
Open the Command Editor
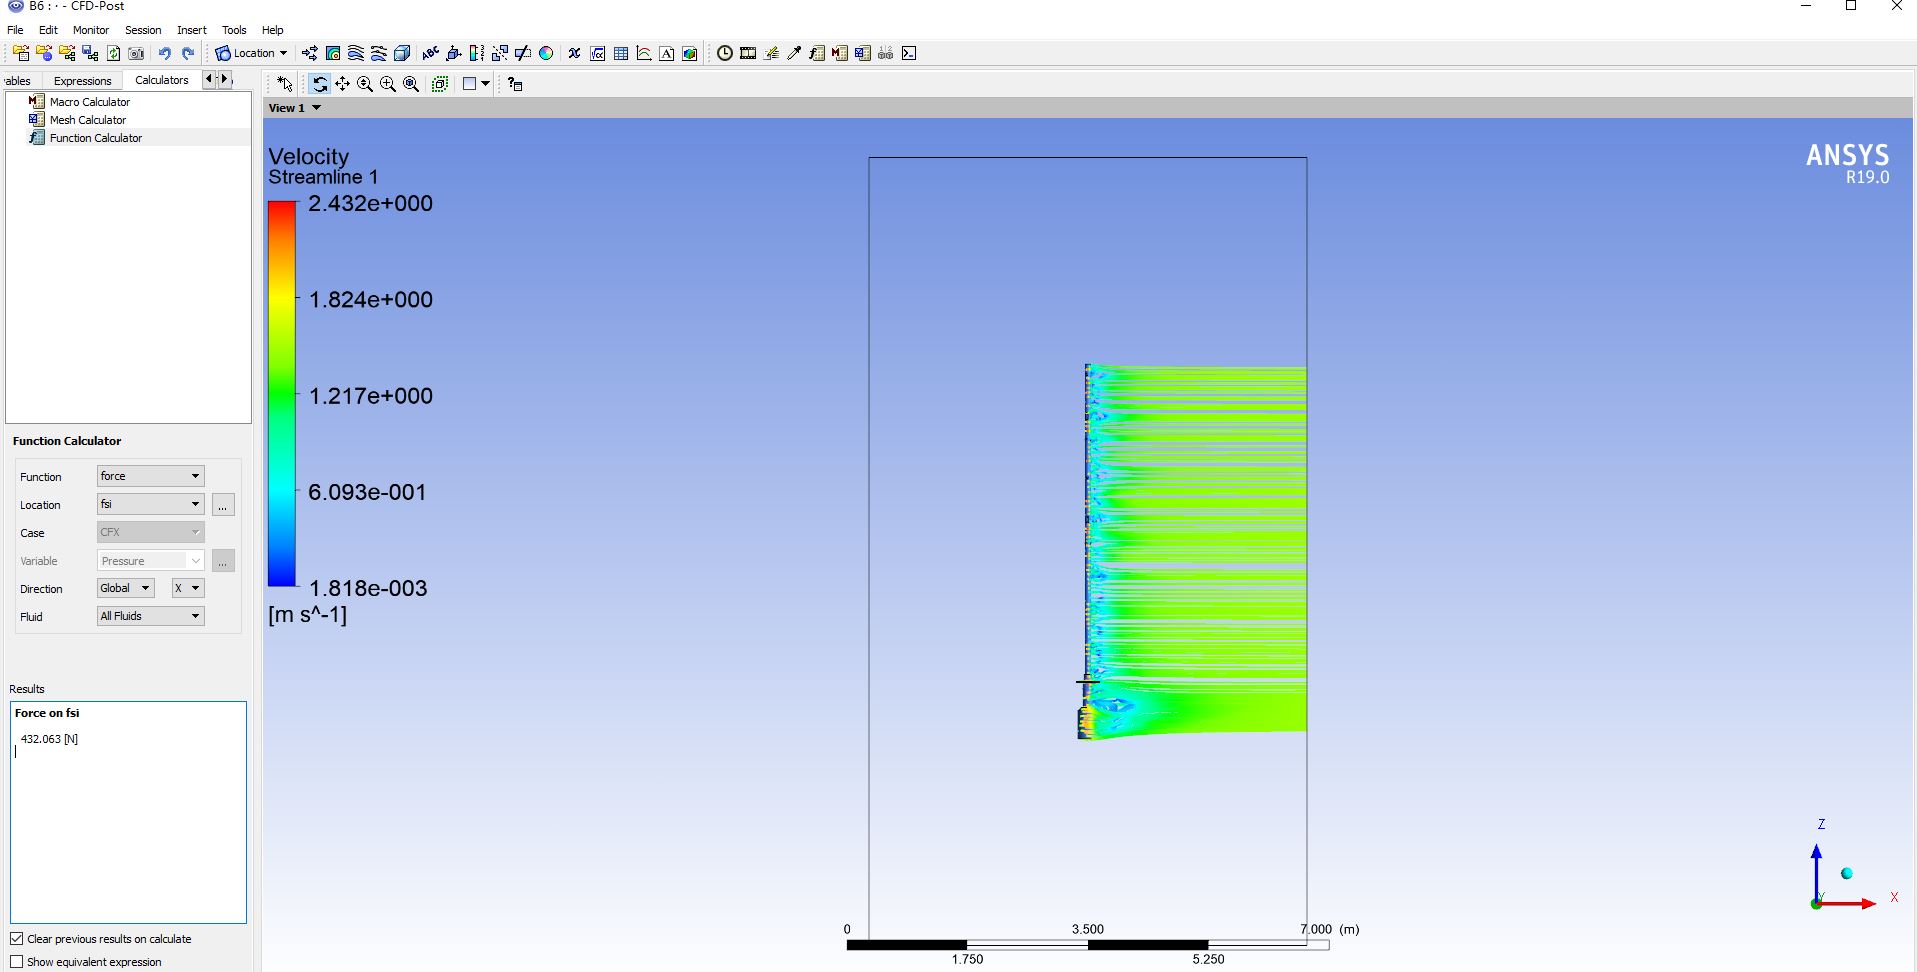(x=909, y=53)
